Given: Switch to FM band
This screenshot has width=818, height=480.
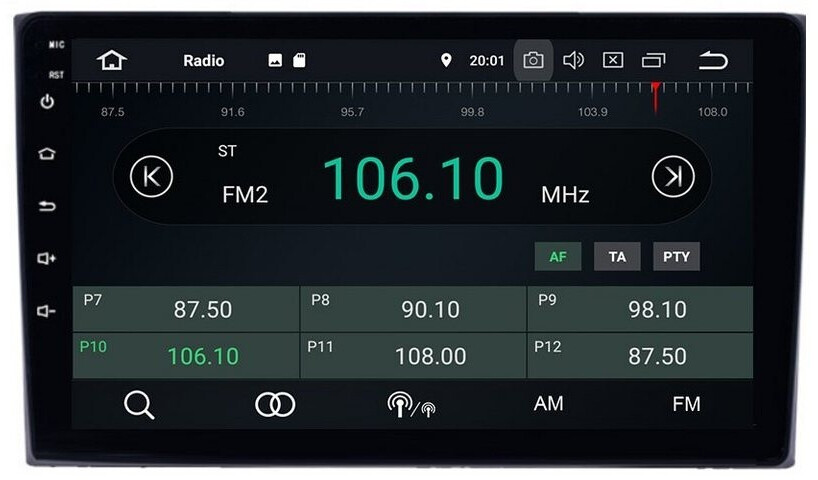Looking at the screenshot, I should 686,404.
